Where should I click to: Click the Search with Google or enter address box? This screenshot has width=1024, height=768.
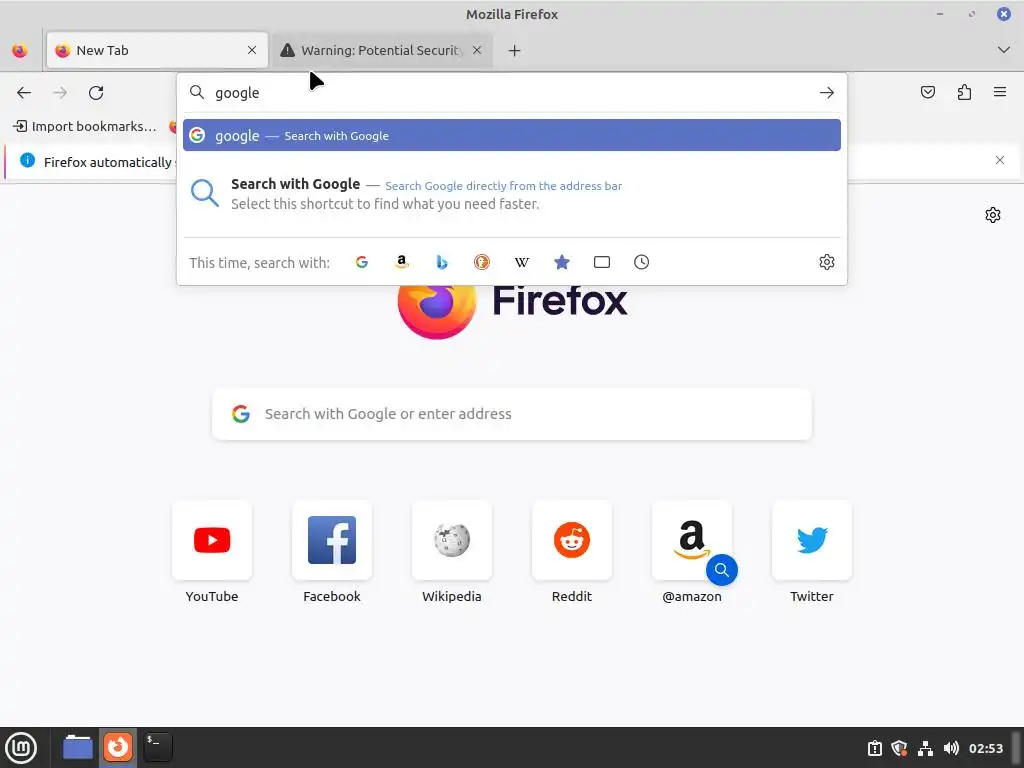click(x=512, y=414)
